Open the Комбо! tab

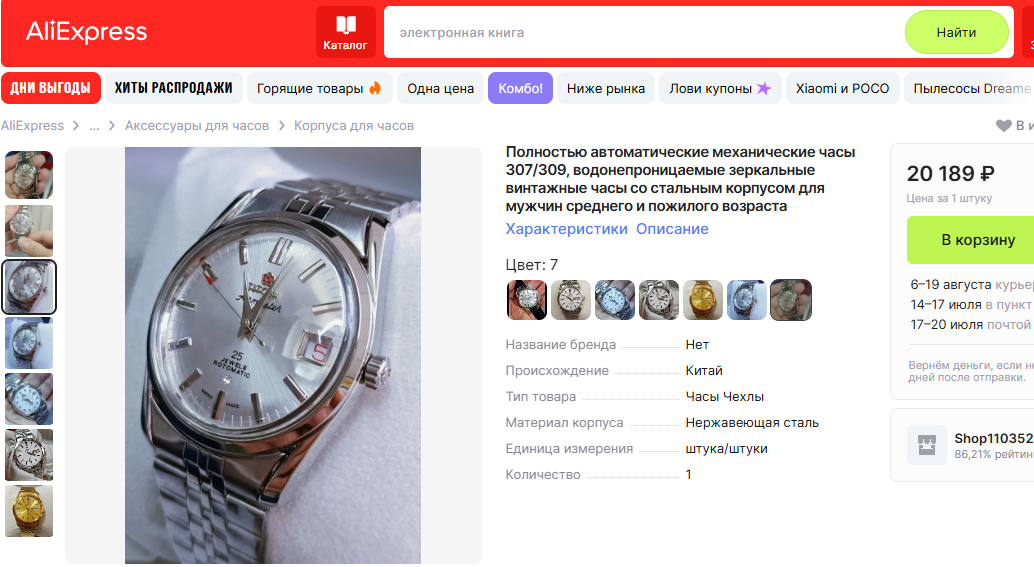pyautogui.click(x=520, y=88)
